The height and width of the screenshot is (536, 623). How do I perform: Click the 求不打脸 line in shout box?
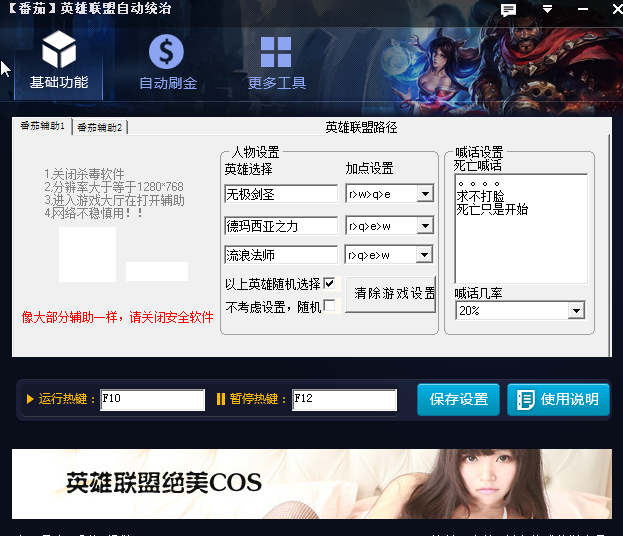tap(480, 196)
